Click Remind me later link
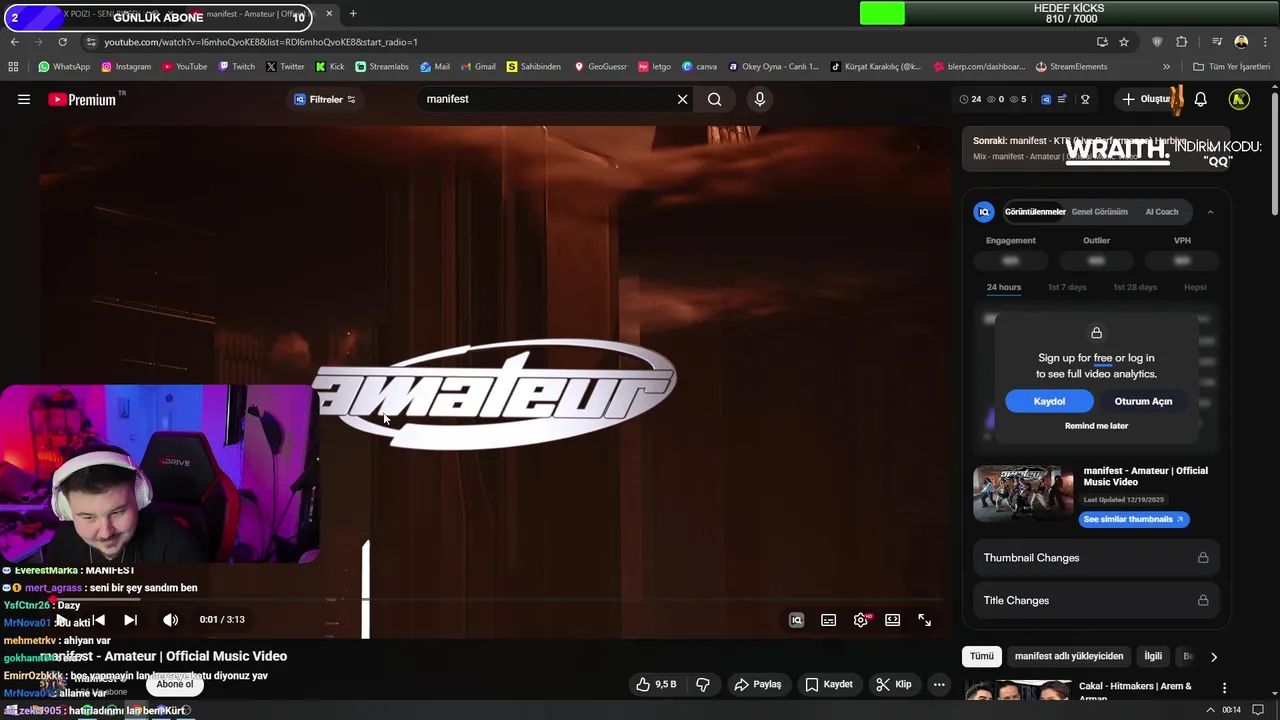This screenshot has height=720, width=1280. pyautogui.click(x=1096, y=426)
